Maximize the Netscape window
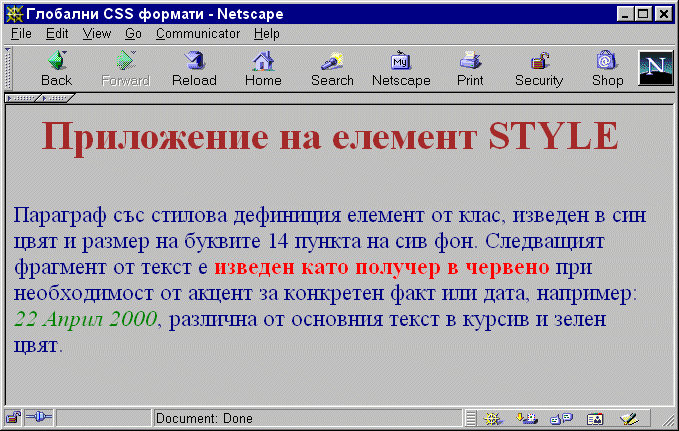 pyautogui.click(x=643, y=14)
